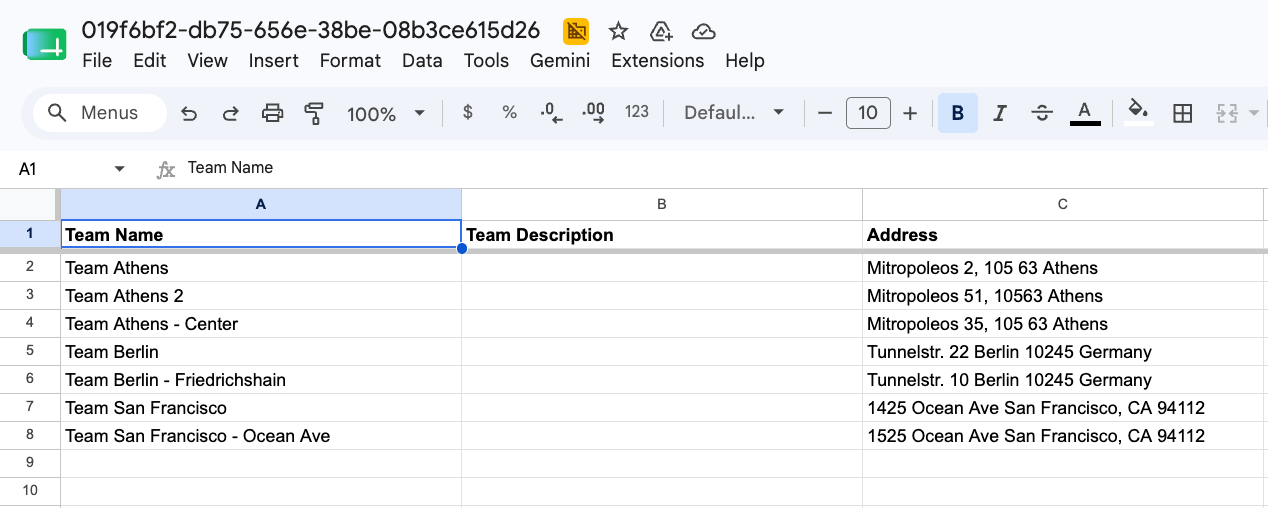Screen dimensions: 1268x508
Task: Increase the font size
Action: point(910,113)
